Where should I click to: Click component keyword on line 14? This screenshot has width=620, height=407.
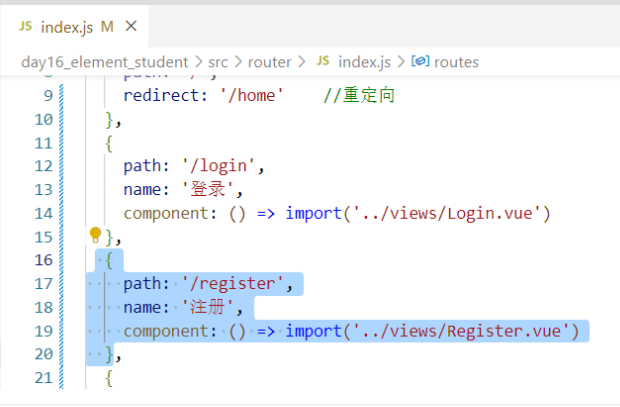pos(166,214)
